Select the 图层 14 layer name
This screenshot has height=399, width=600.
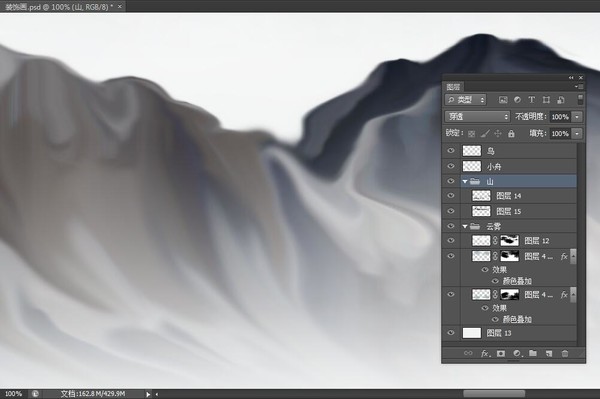509,196
